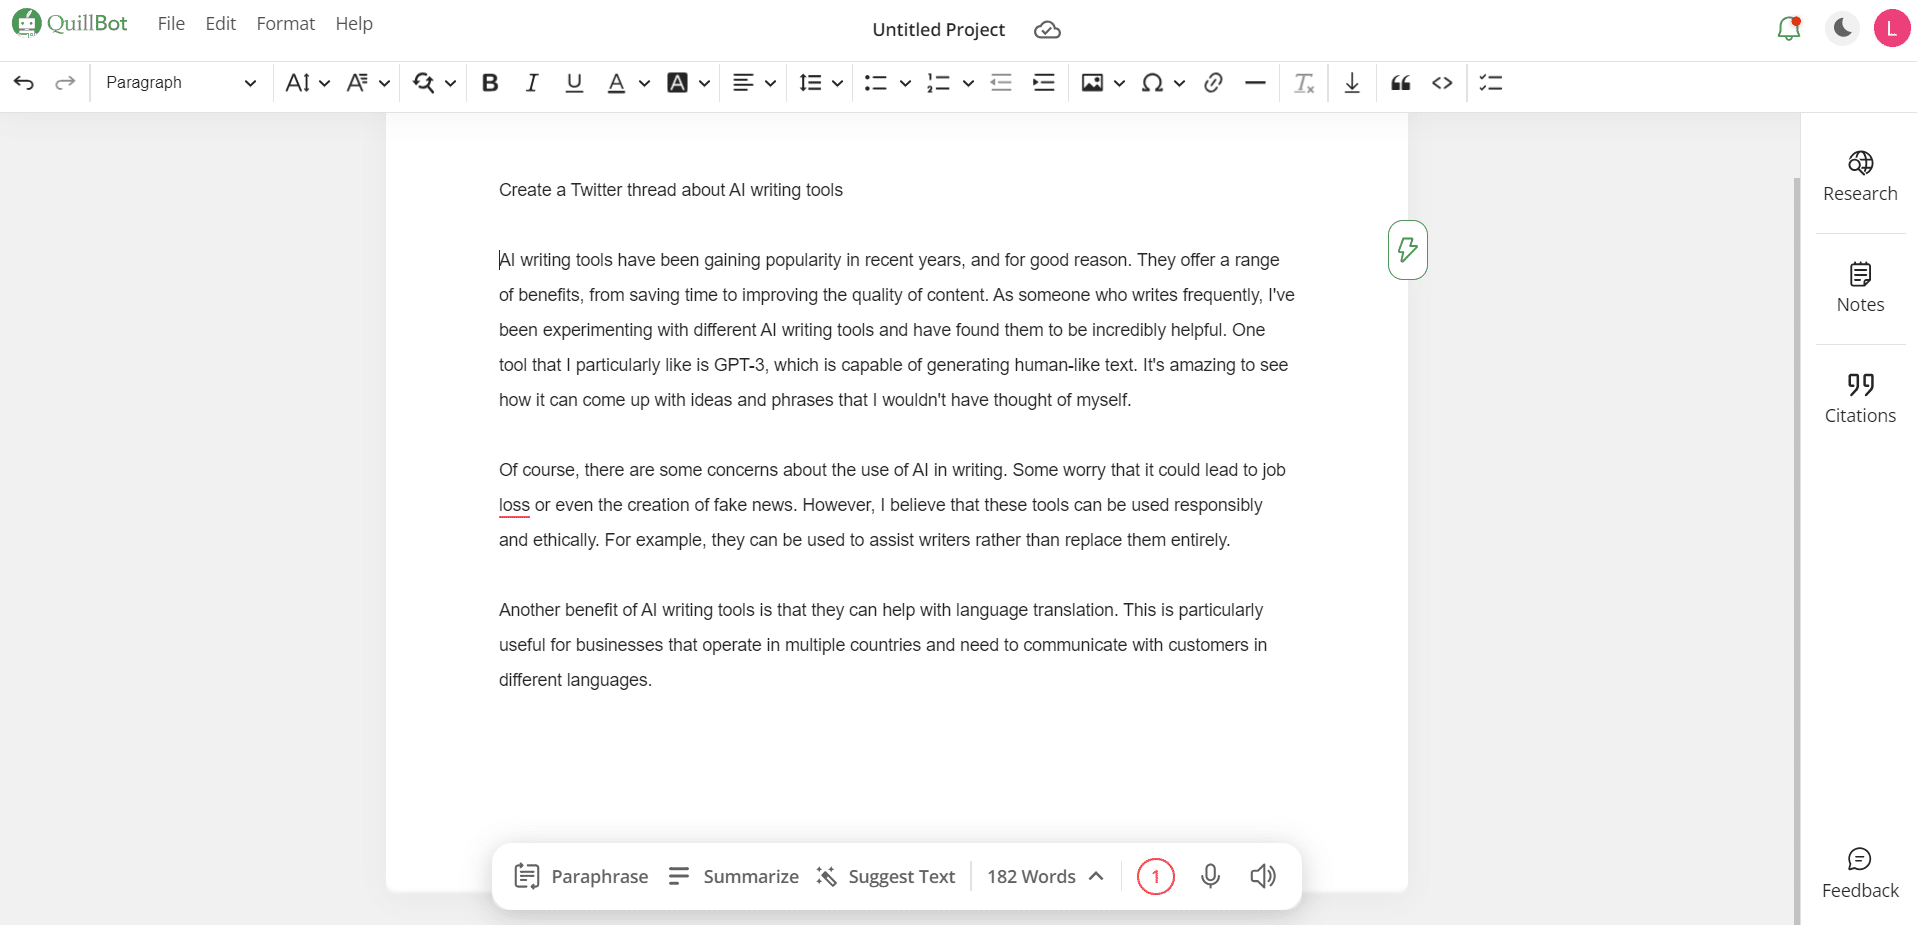Open the text alignment dropdown
1917x925 pixels.
click(x=754, y=83)
